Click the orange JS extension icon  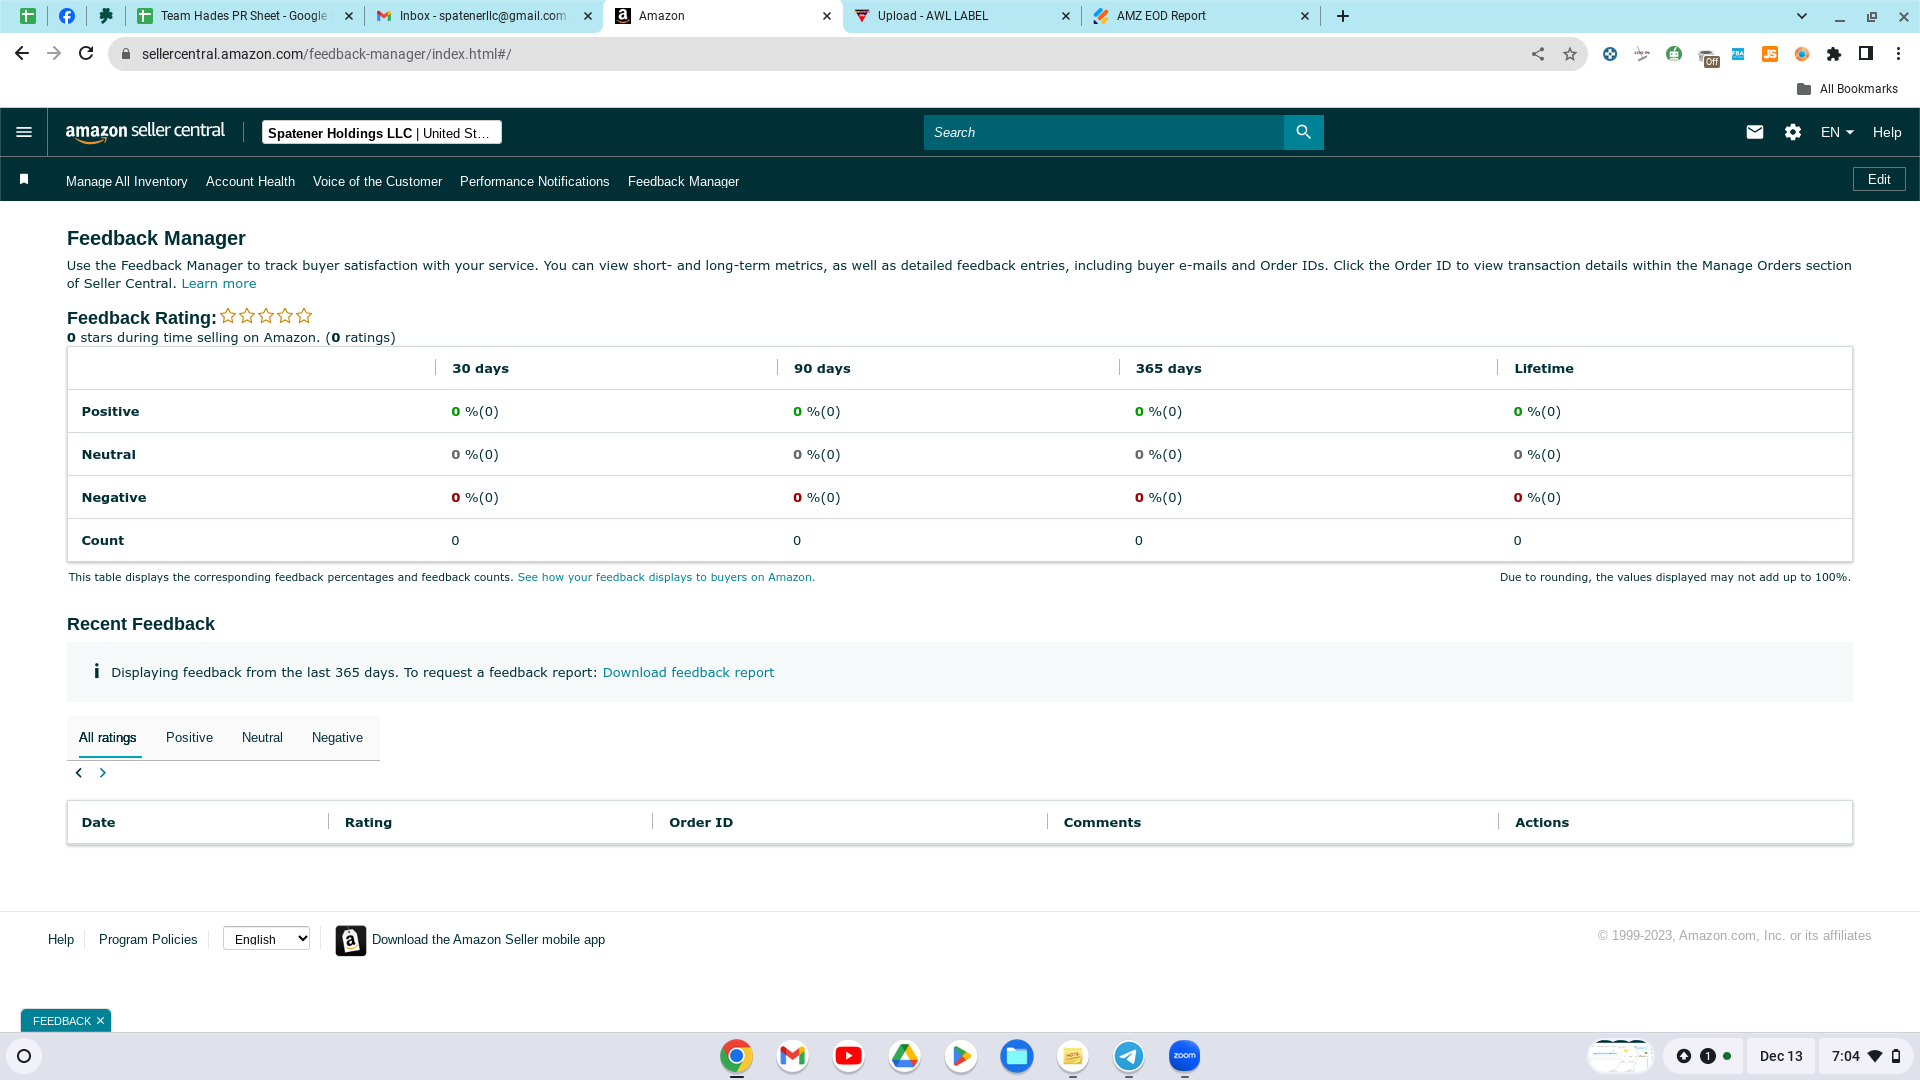click(1770, 54)
